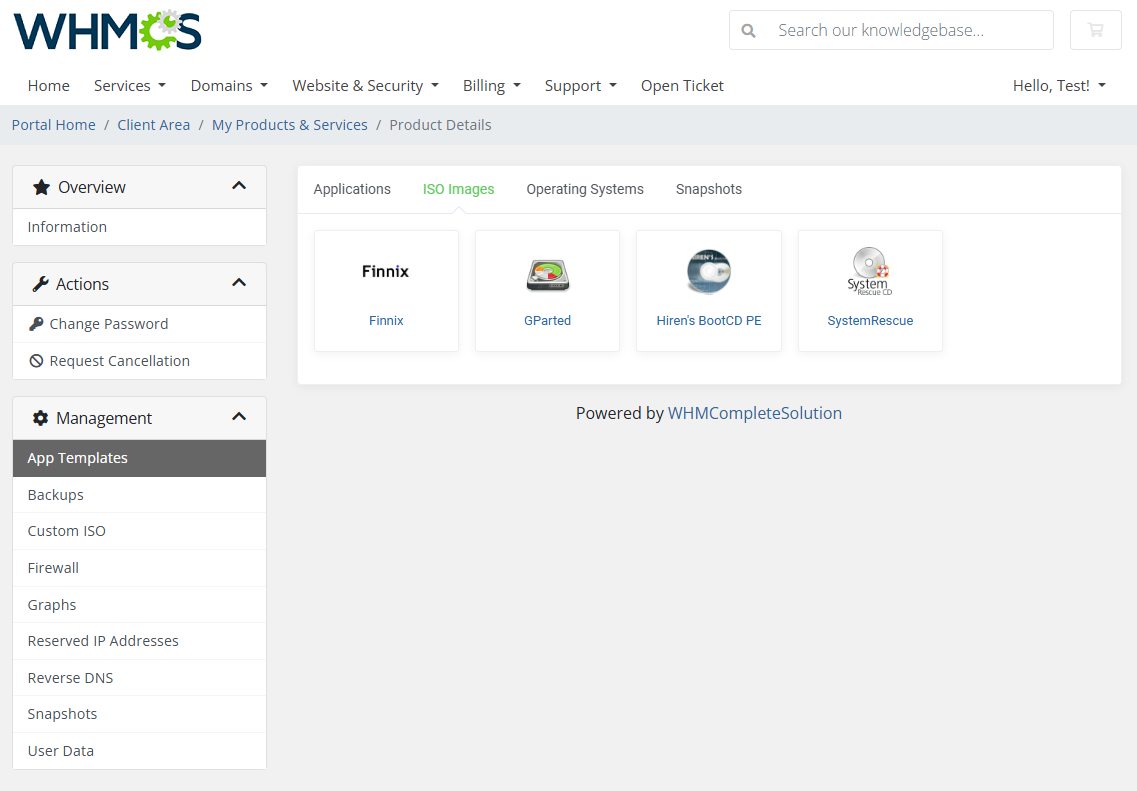Collapse the Overview panel chevron
The image size is (1137, 791).
(239, 186)
